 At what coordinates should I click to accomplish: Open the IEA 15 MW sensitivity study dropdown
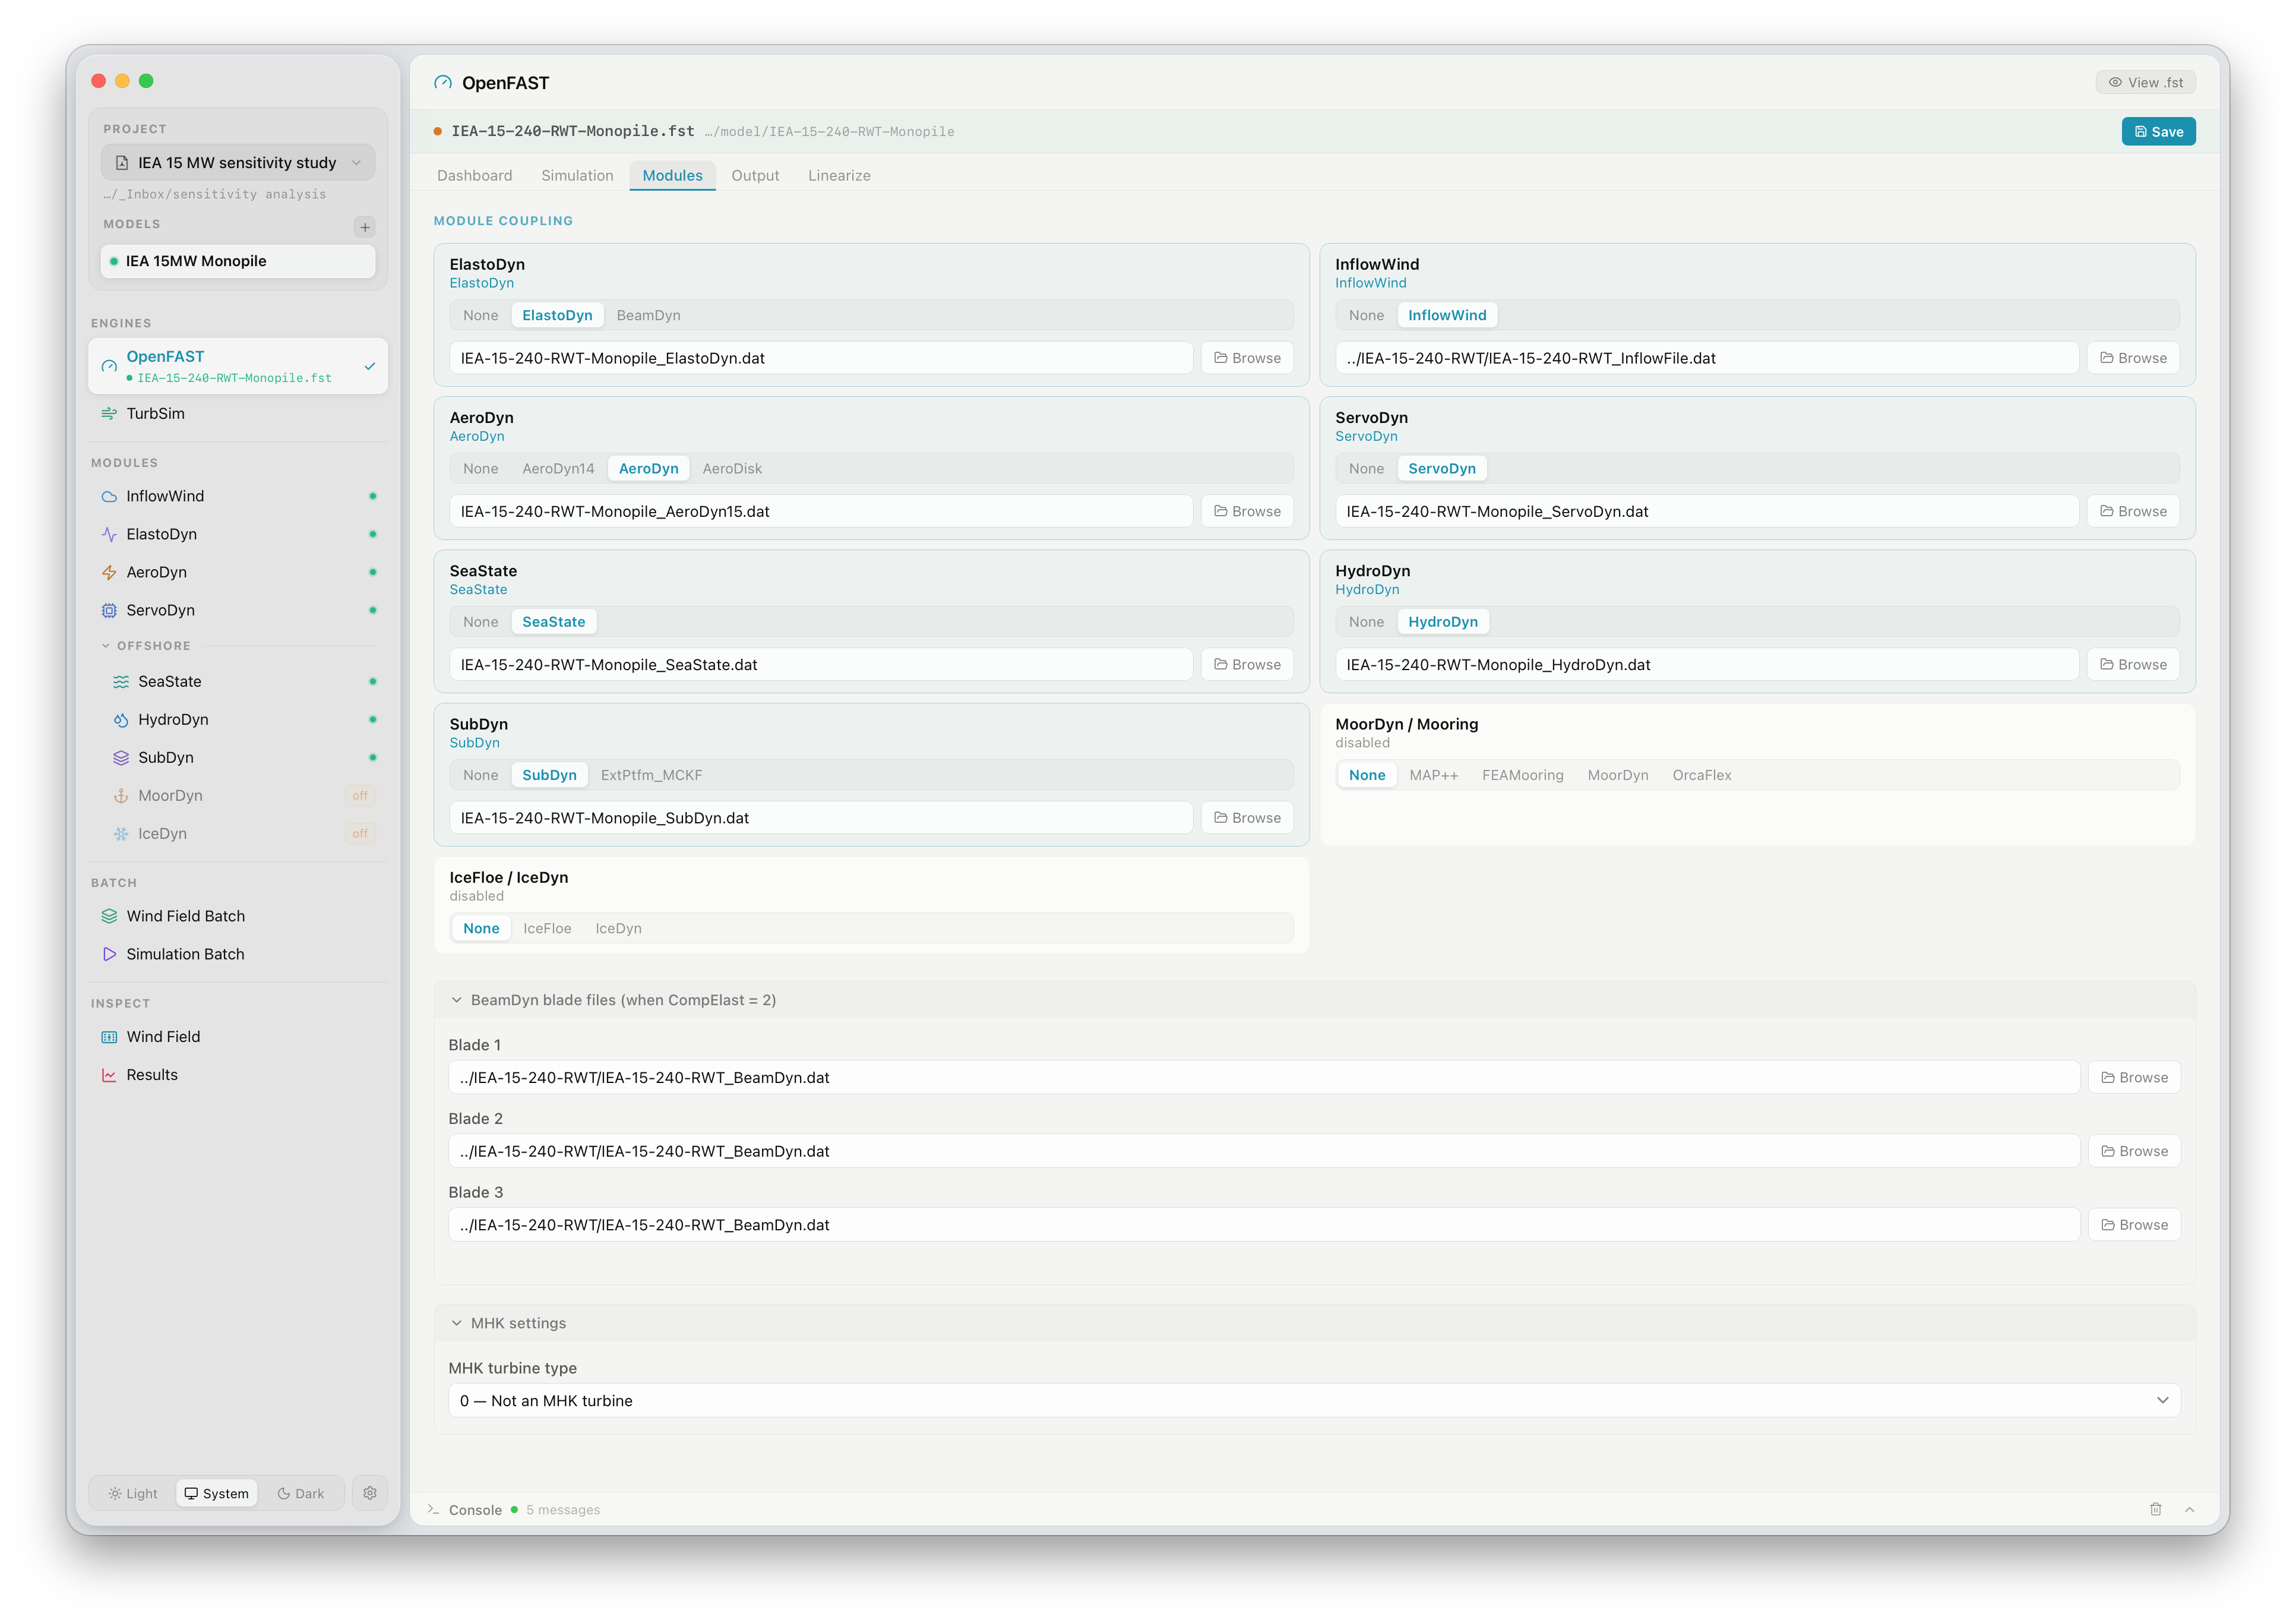click(238, 163)
